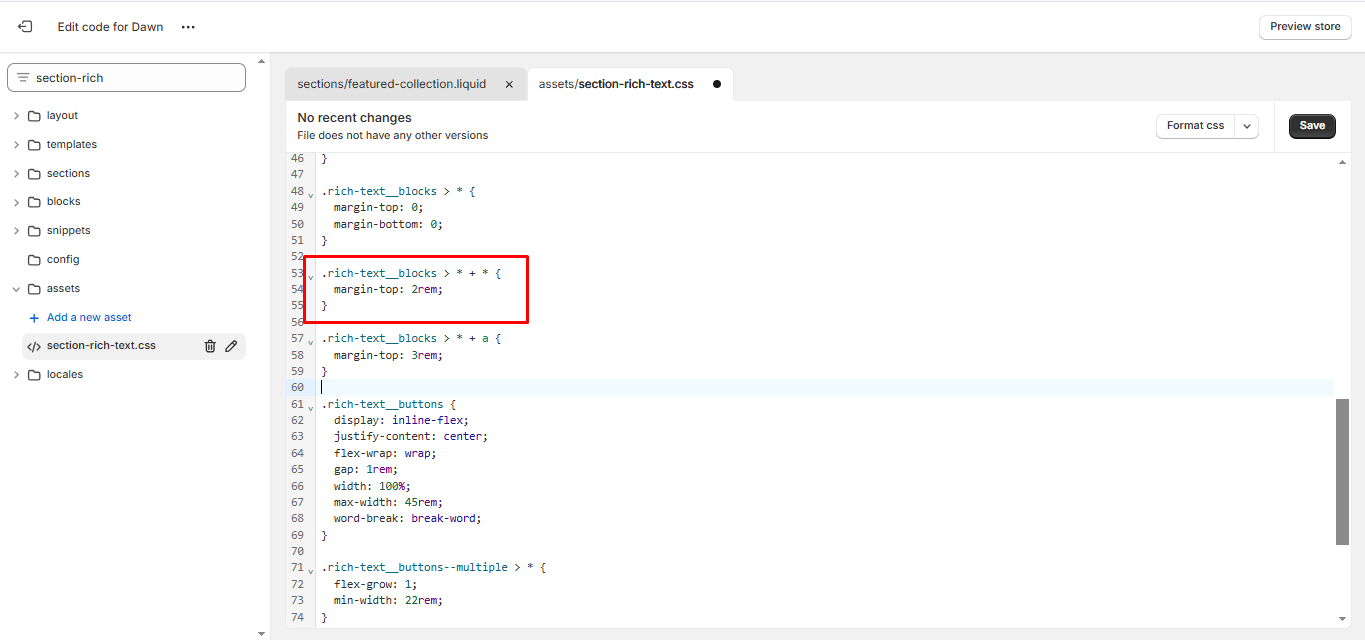Fold the code block at line 71

(311, 570)
